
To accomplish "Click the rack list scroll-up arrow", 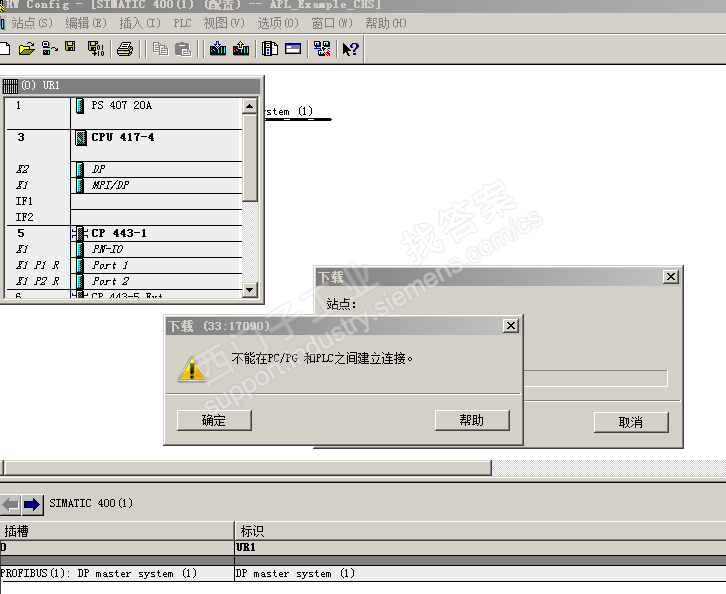I will click(x=250, y=106).
